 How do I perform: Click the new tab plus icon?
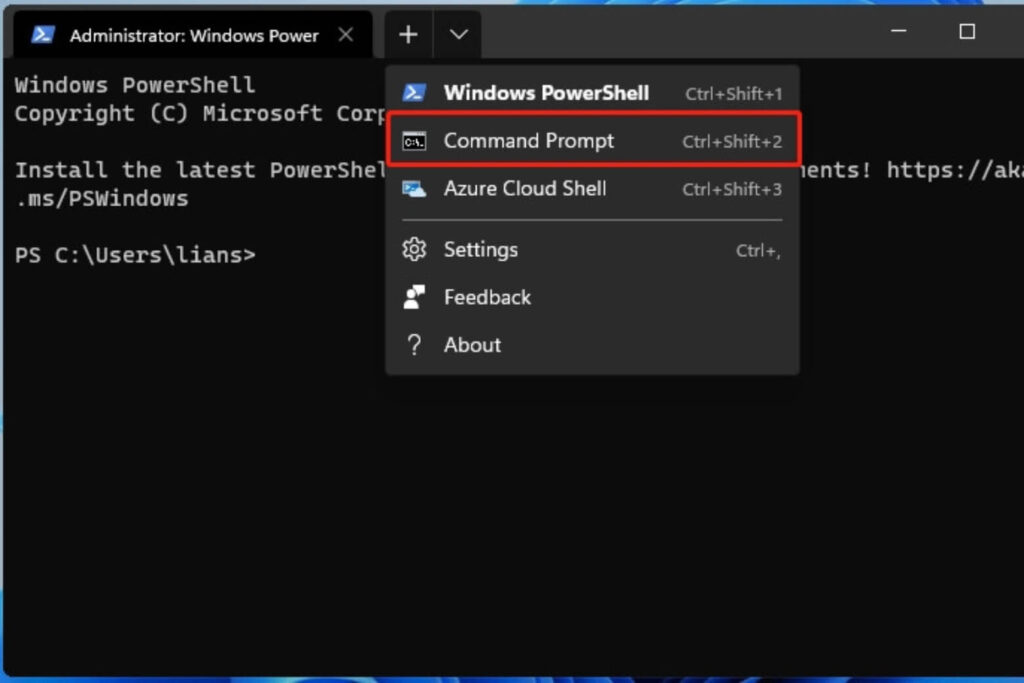coord(408,34)
